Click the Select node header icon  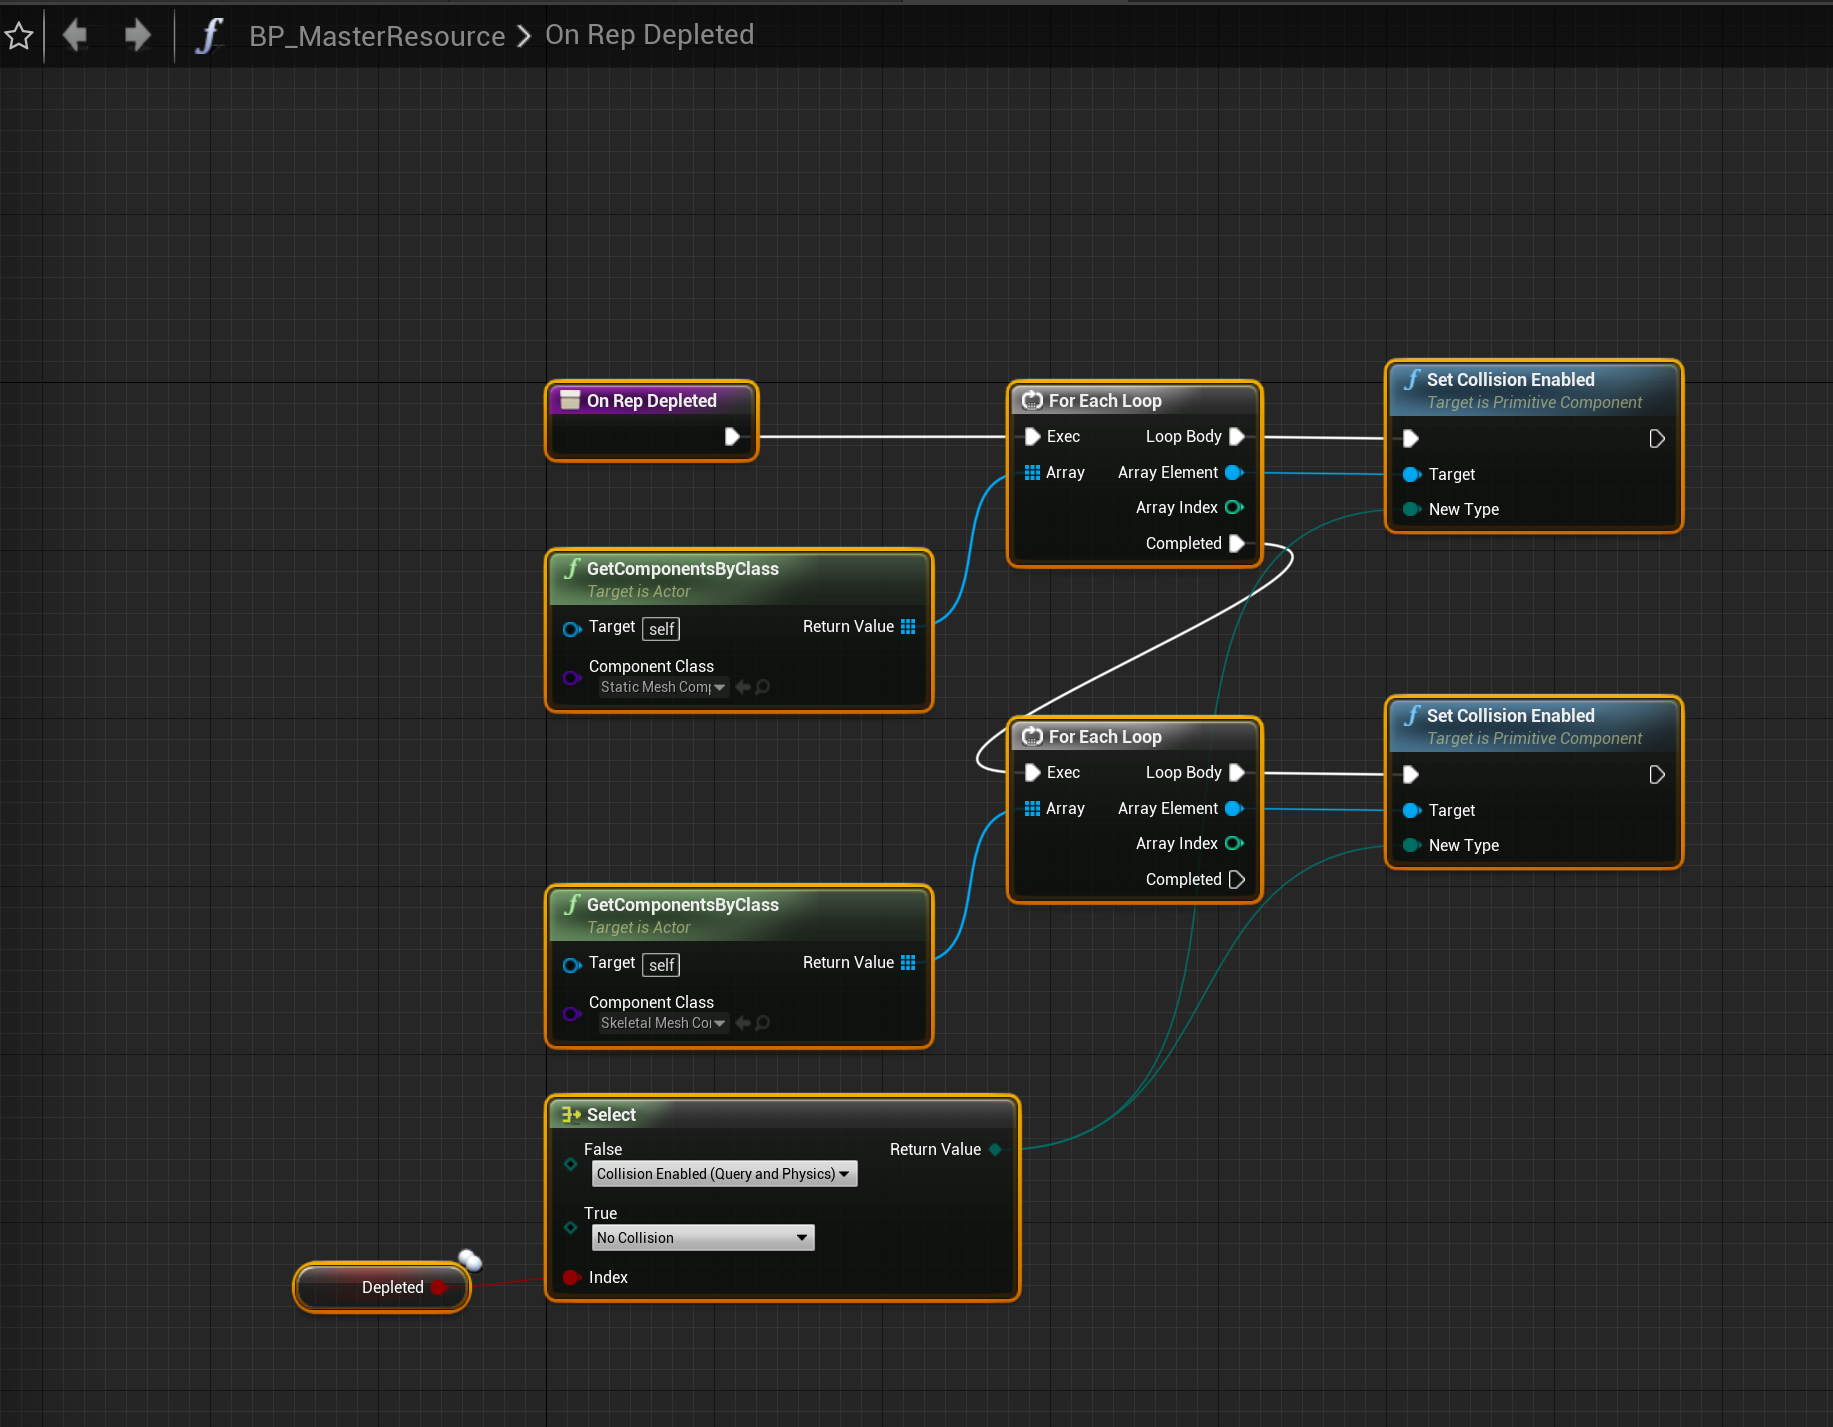(571, 1114)
